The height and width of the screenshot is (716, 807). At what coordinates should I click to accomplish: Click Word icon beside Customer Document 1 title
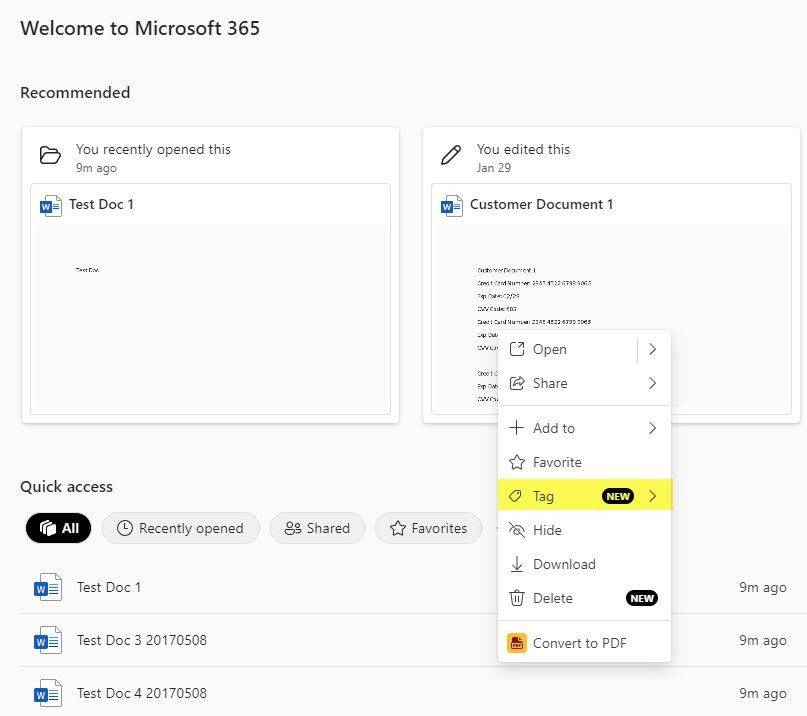click(451, 206)
